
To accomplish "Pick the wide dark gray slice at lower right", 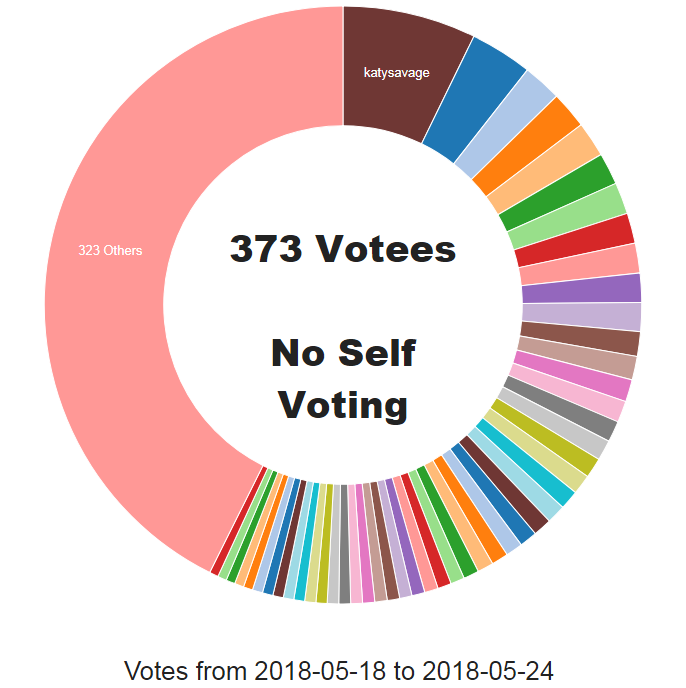I will [561, 408].
